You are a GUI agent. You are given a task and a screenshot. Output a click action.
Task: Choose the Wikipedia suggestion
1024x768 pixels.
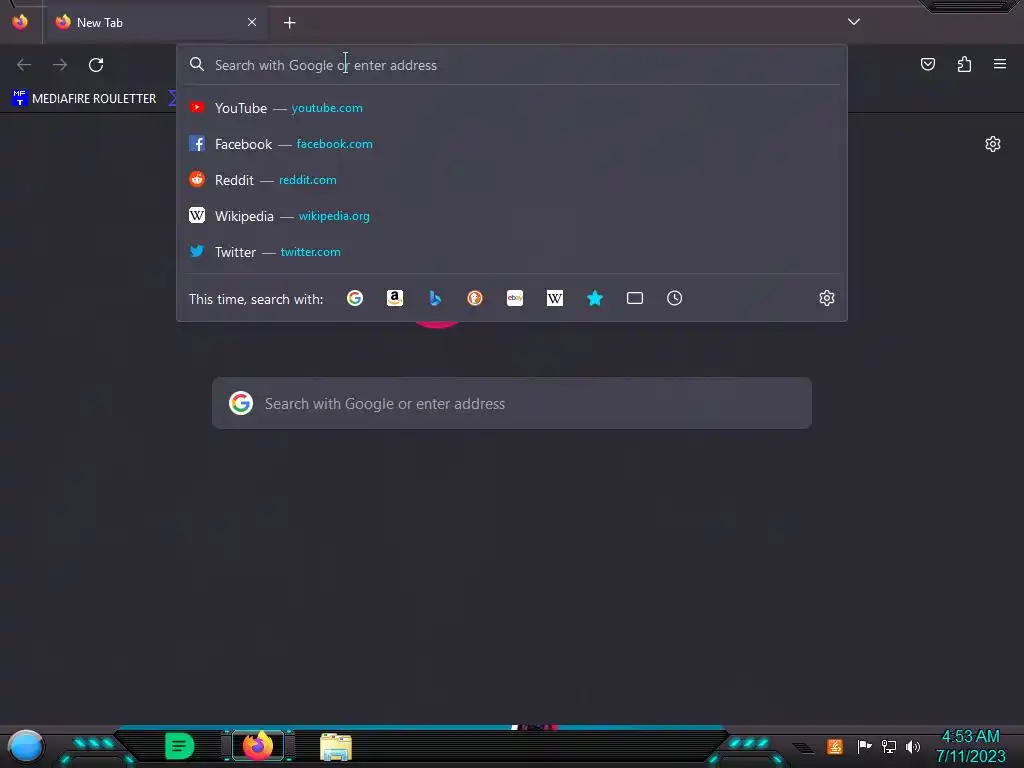pos(512,216)
